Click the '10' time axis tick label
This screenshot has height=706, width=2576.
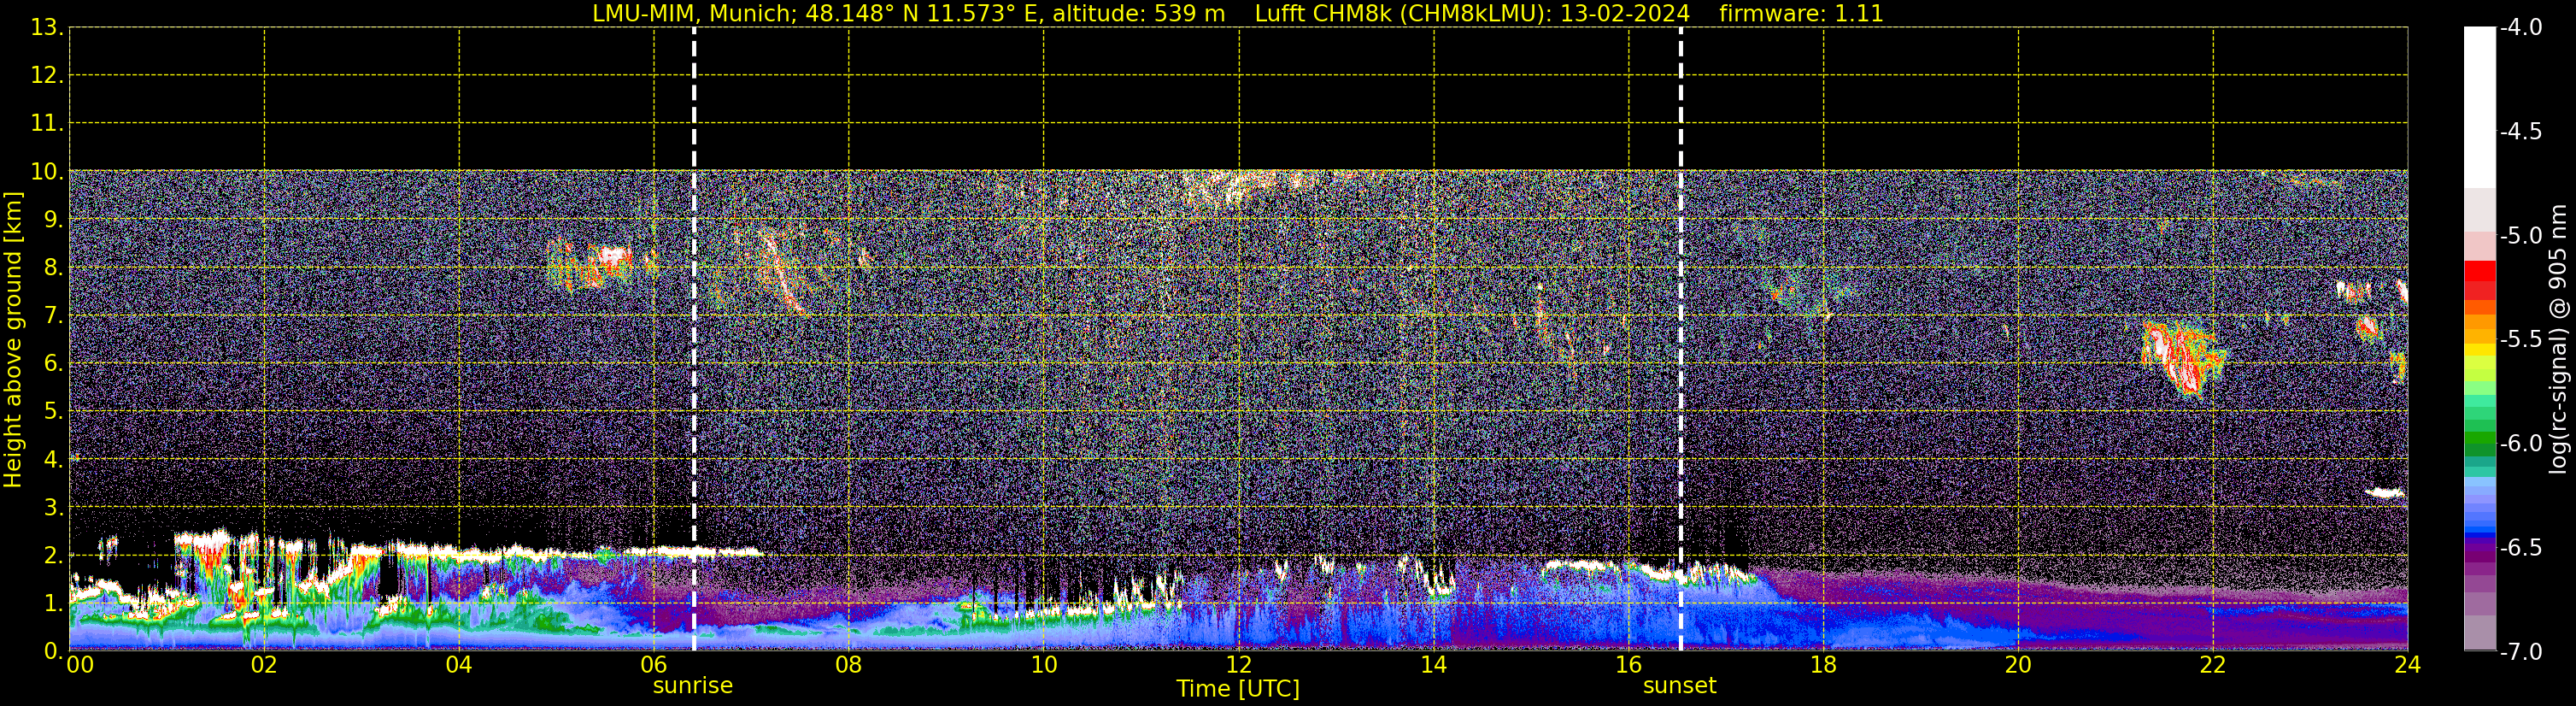pyautogui.click(x=1044, y=665)
